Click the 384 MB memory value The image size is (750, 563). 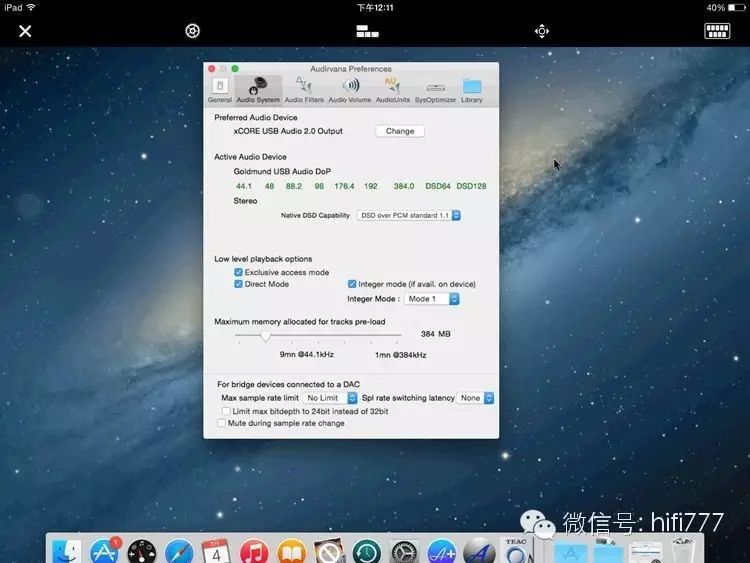435,334
